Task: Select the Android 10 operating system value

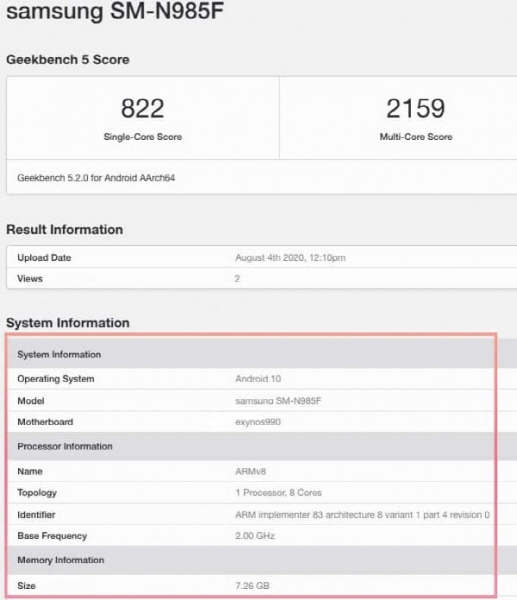Action: click(x=258, y=379)
